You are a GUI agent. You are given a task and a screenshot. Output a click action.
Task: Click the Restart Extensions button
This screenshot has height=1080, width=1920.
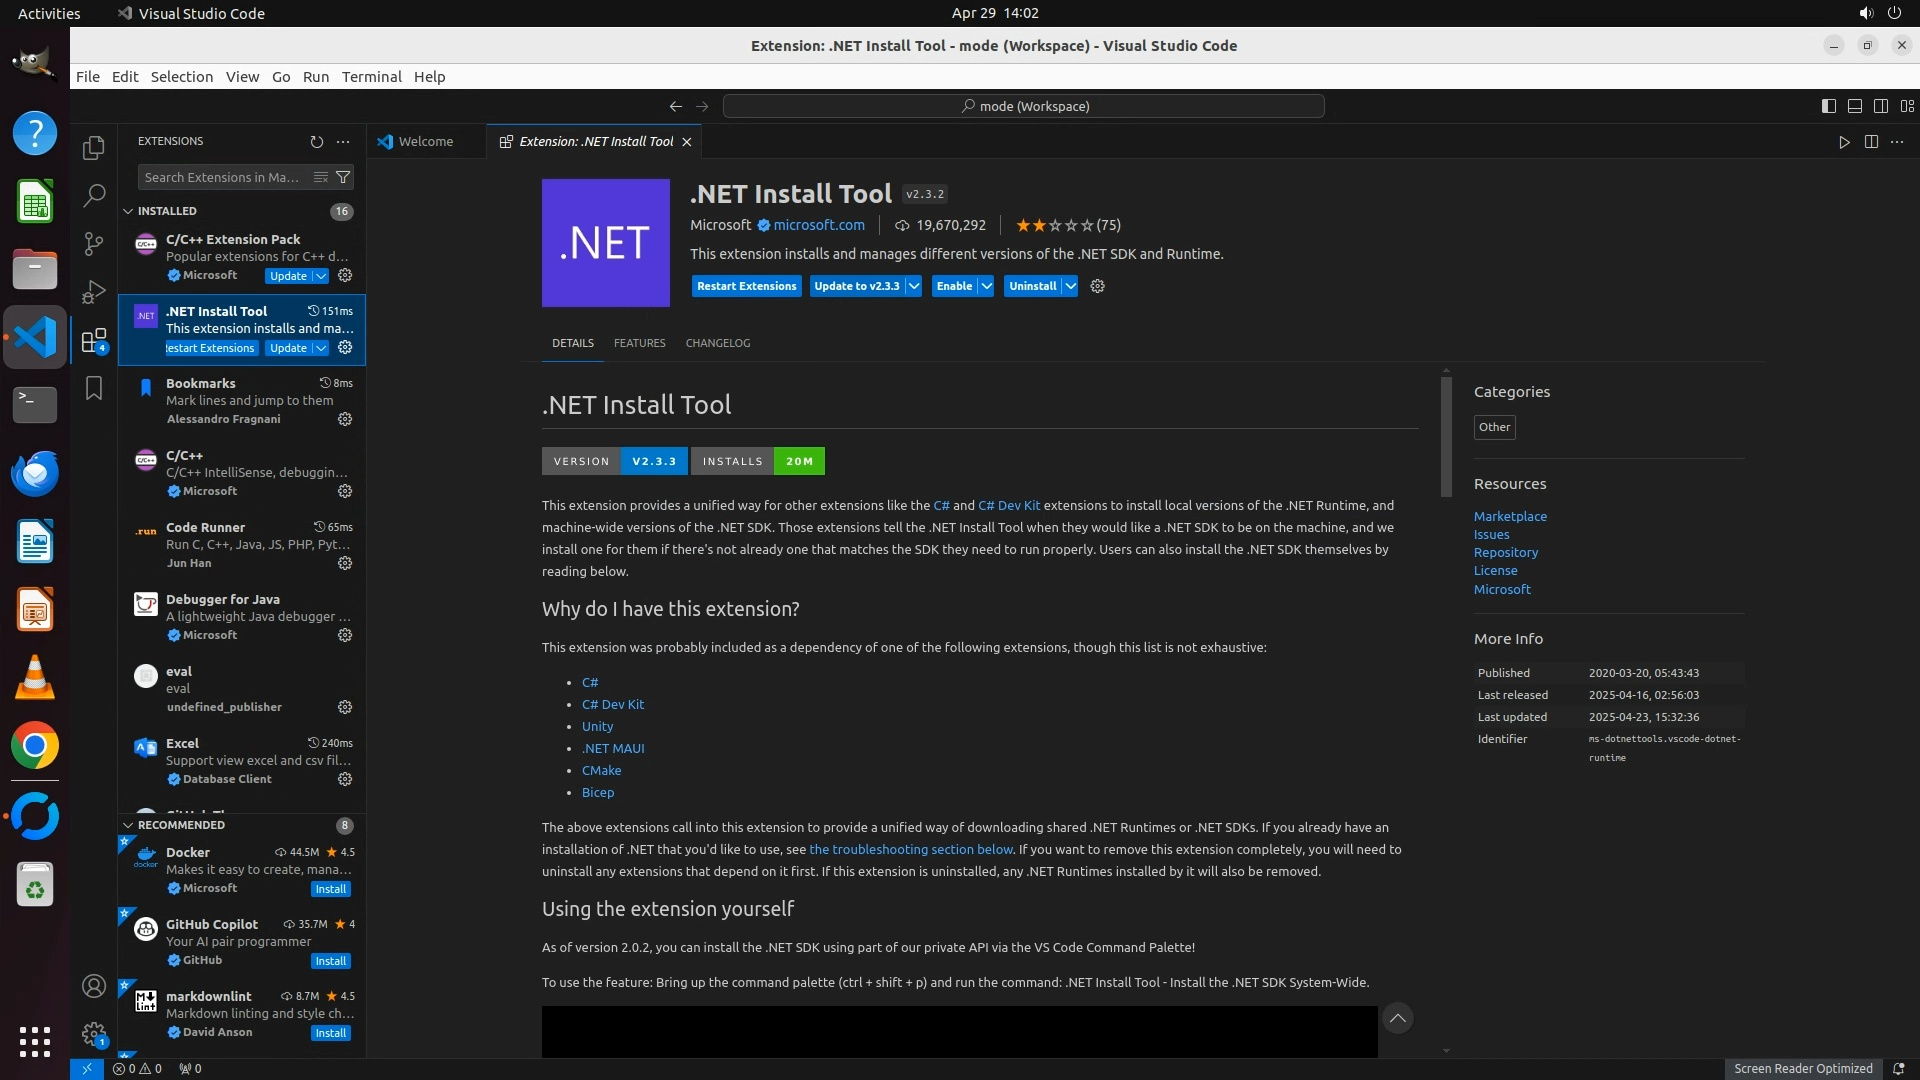(746, 286)
